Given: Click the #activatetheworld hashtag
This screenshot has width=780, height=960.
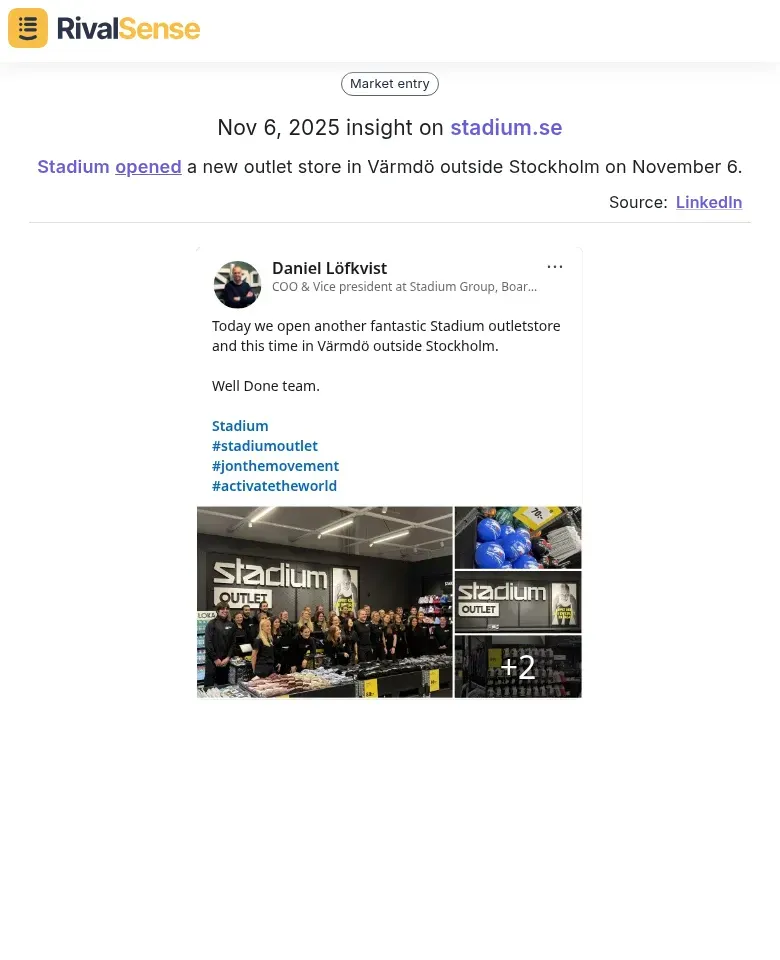Looking at the screenshot, I should (274, 485).
